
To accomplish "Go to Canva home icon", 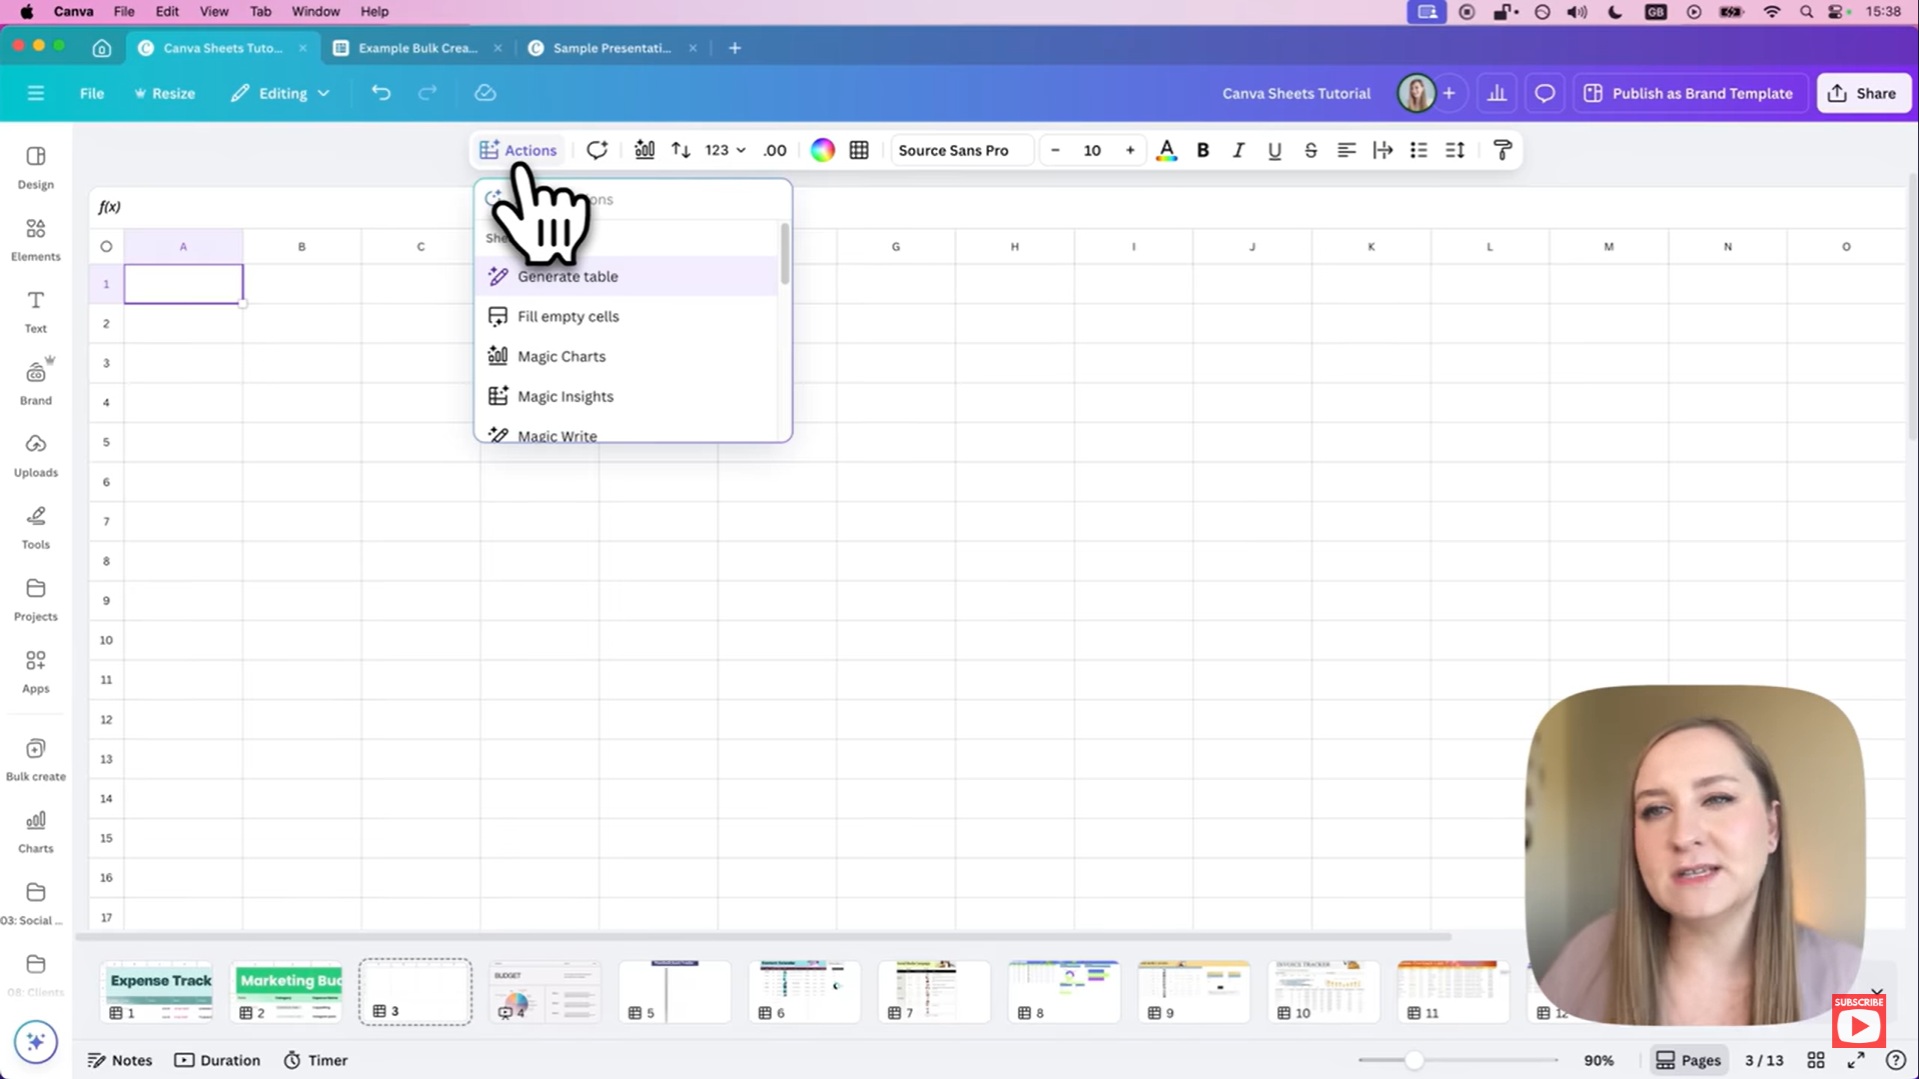I will click(101, 48).
